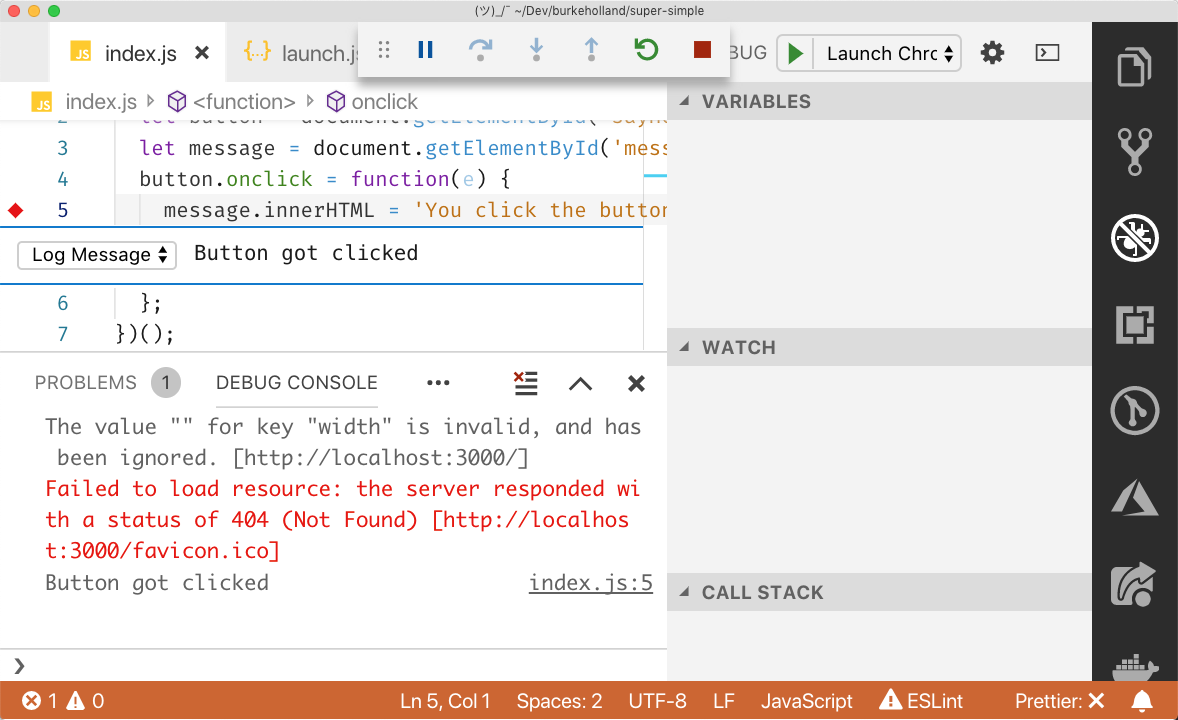
Task: Click line number 3 in gutter
Action: pos(62,148)
